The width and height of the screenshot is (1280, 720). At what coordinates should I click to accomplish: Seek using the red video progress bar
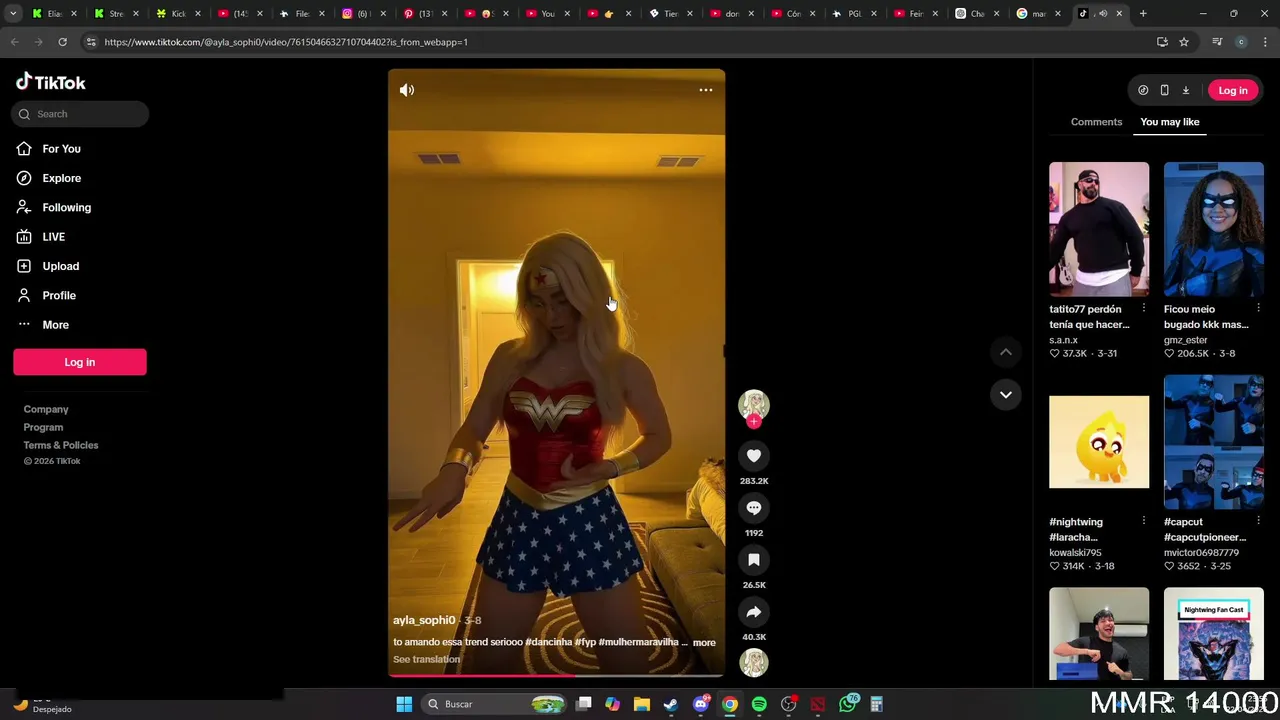pyautogui.click(x=556, y=676)
